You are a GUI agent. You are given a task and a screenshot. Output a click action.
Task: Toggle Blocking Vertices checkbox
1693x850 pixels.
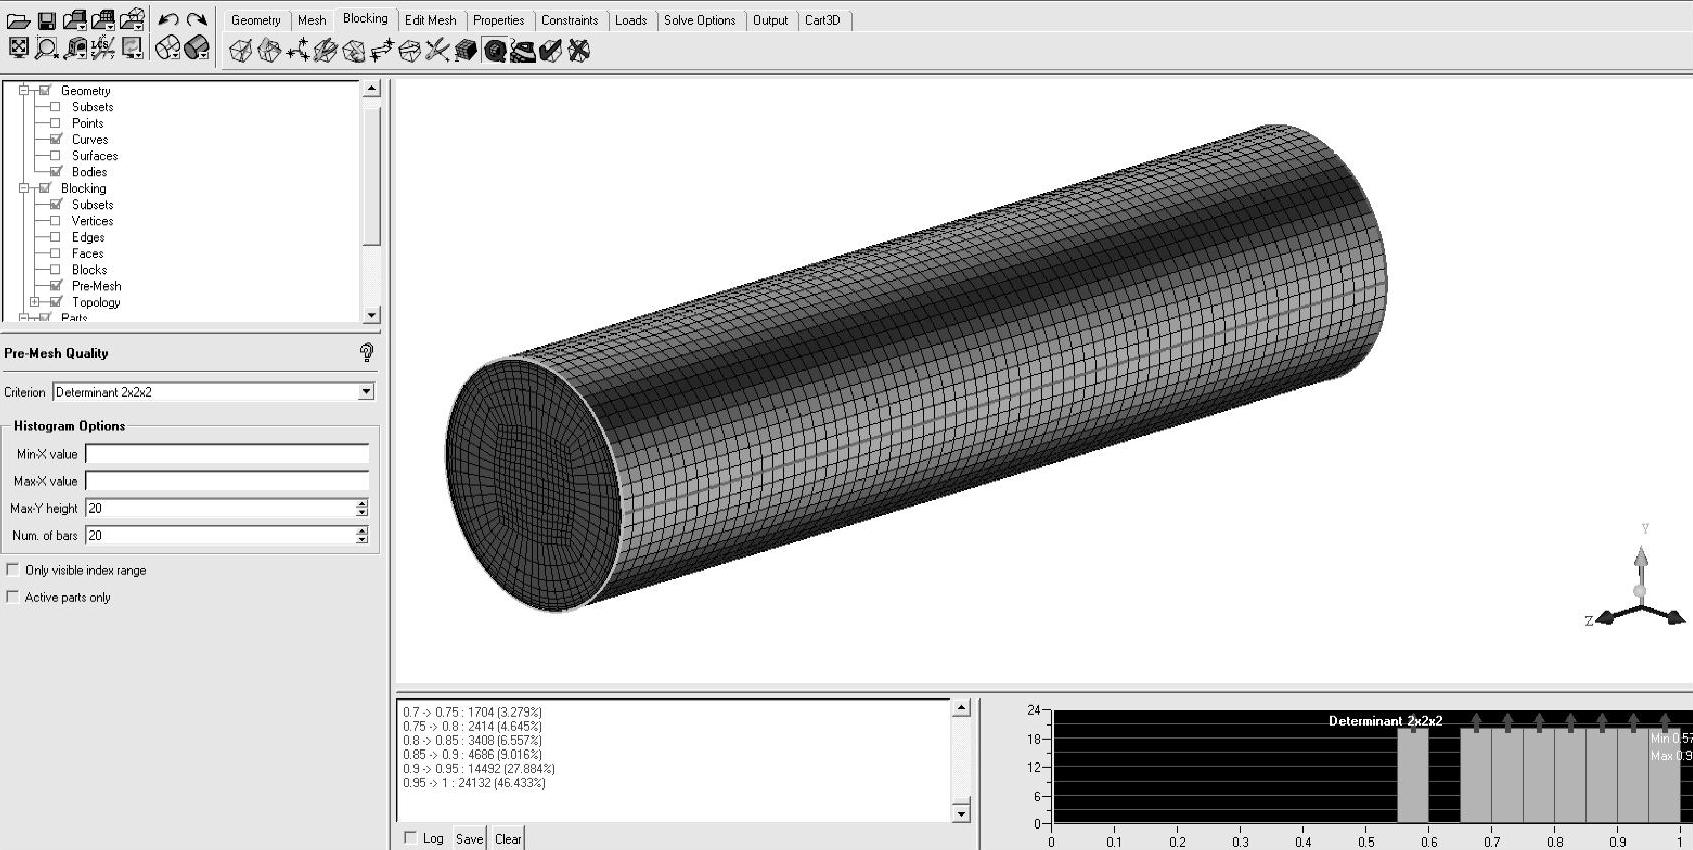click(56, 220)
